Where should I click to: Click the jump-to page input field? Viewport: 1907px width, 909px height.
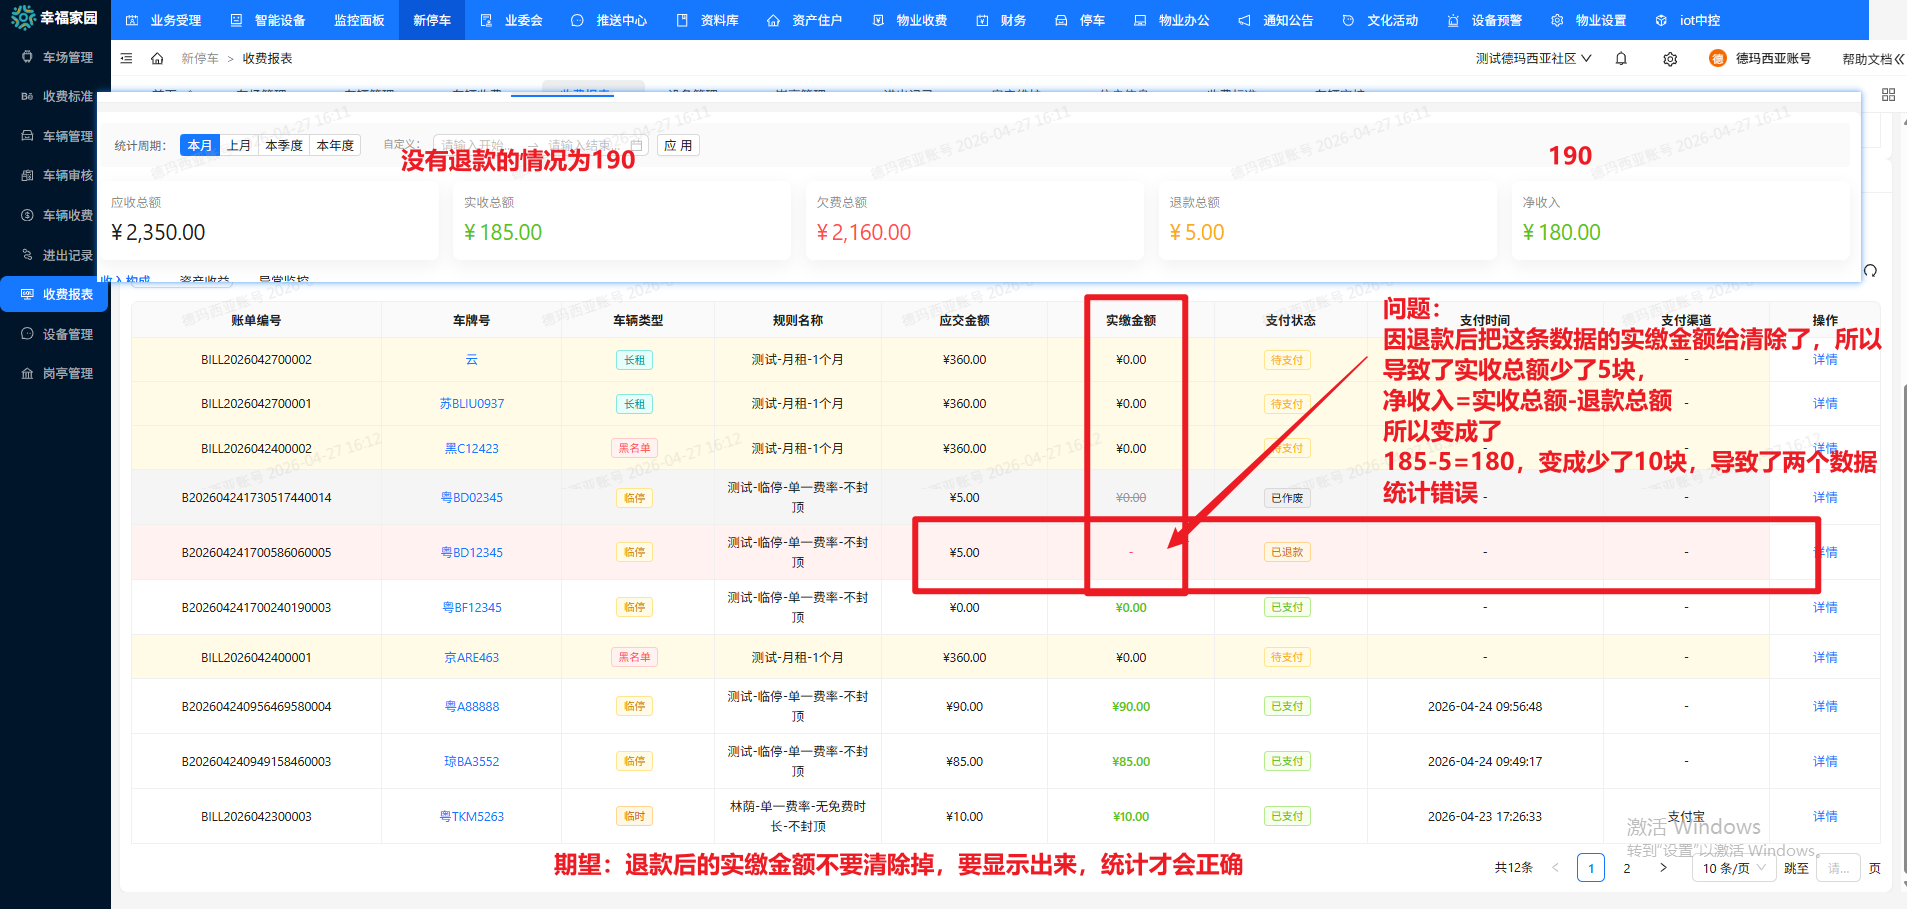pos(1838,868)
